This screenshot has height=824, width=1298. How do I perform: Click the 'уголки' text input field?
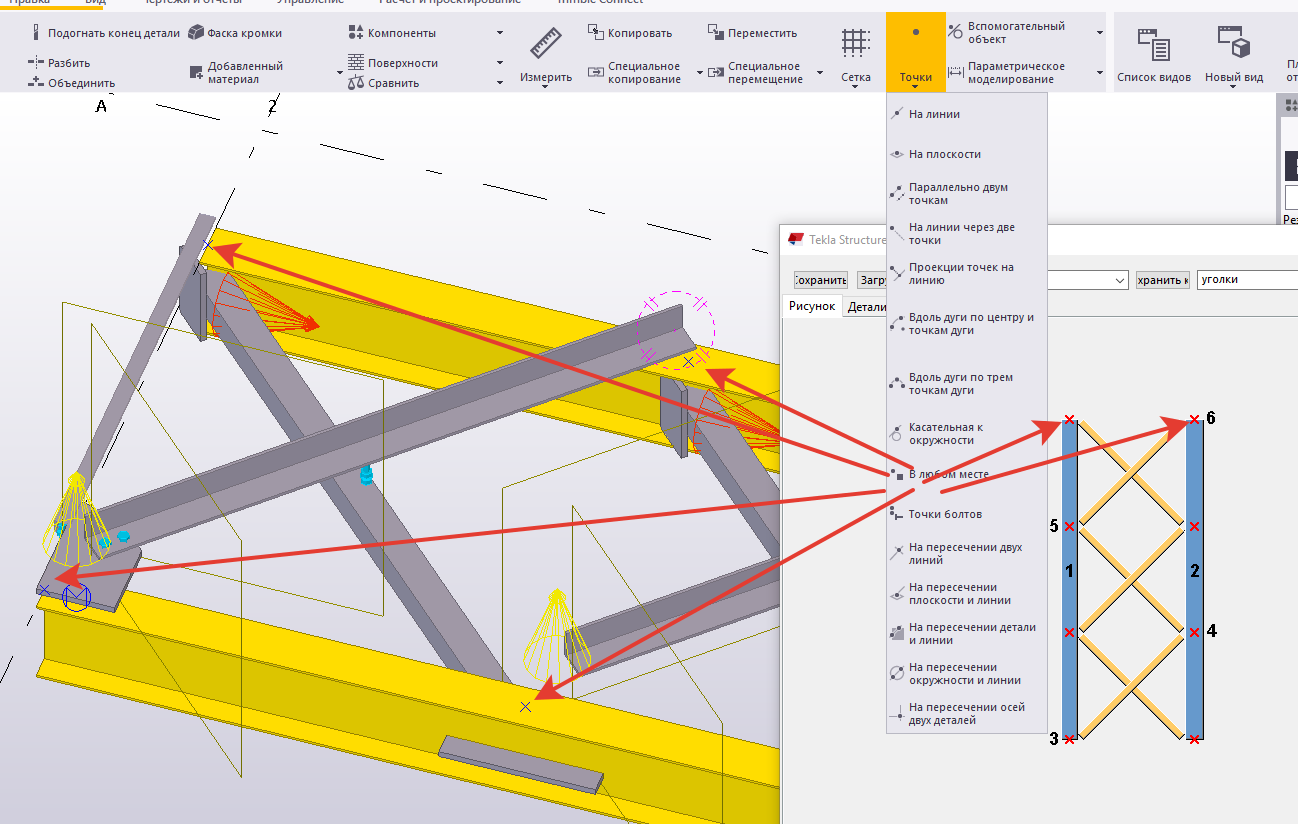[1245, 280]
